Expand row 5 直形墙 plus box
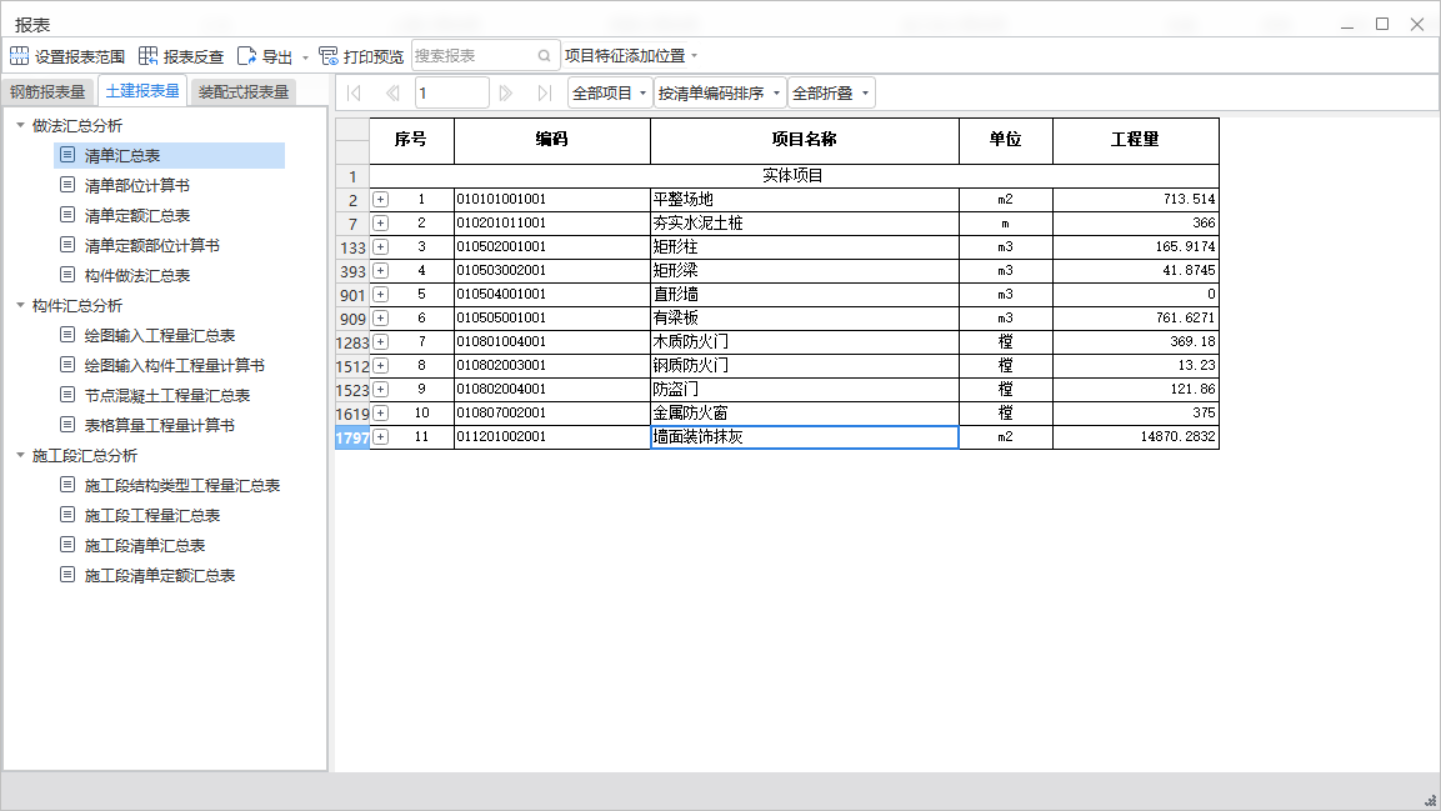The height and width of the screenshot is (811, 1441). tap(381, 294)
